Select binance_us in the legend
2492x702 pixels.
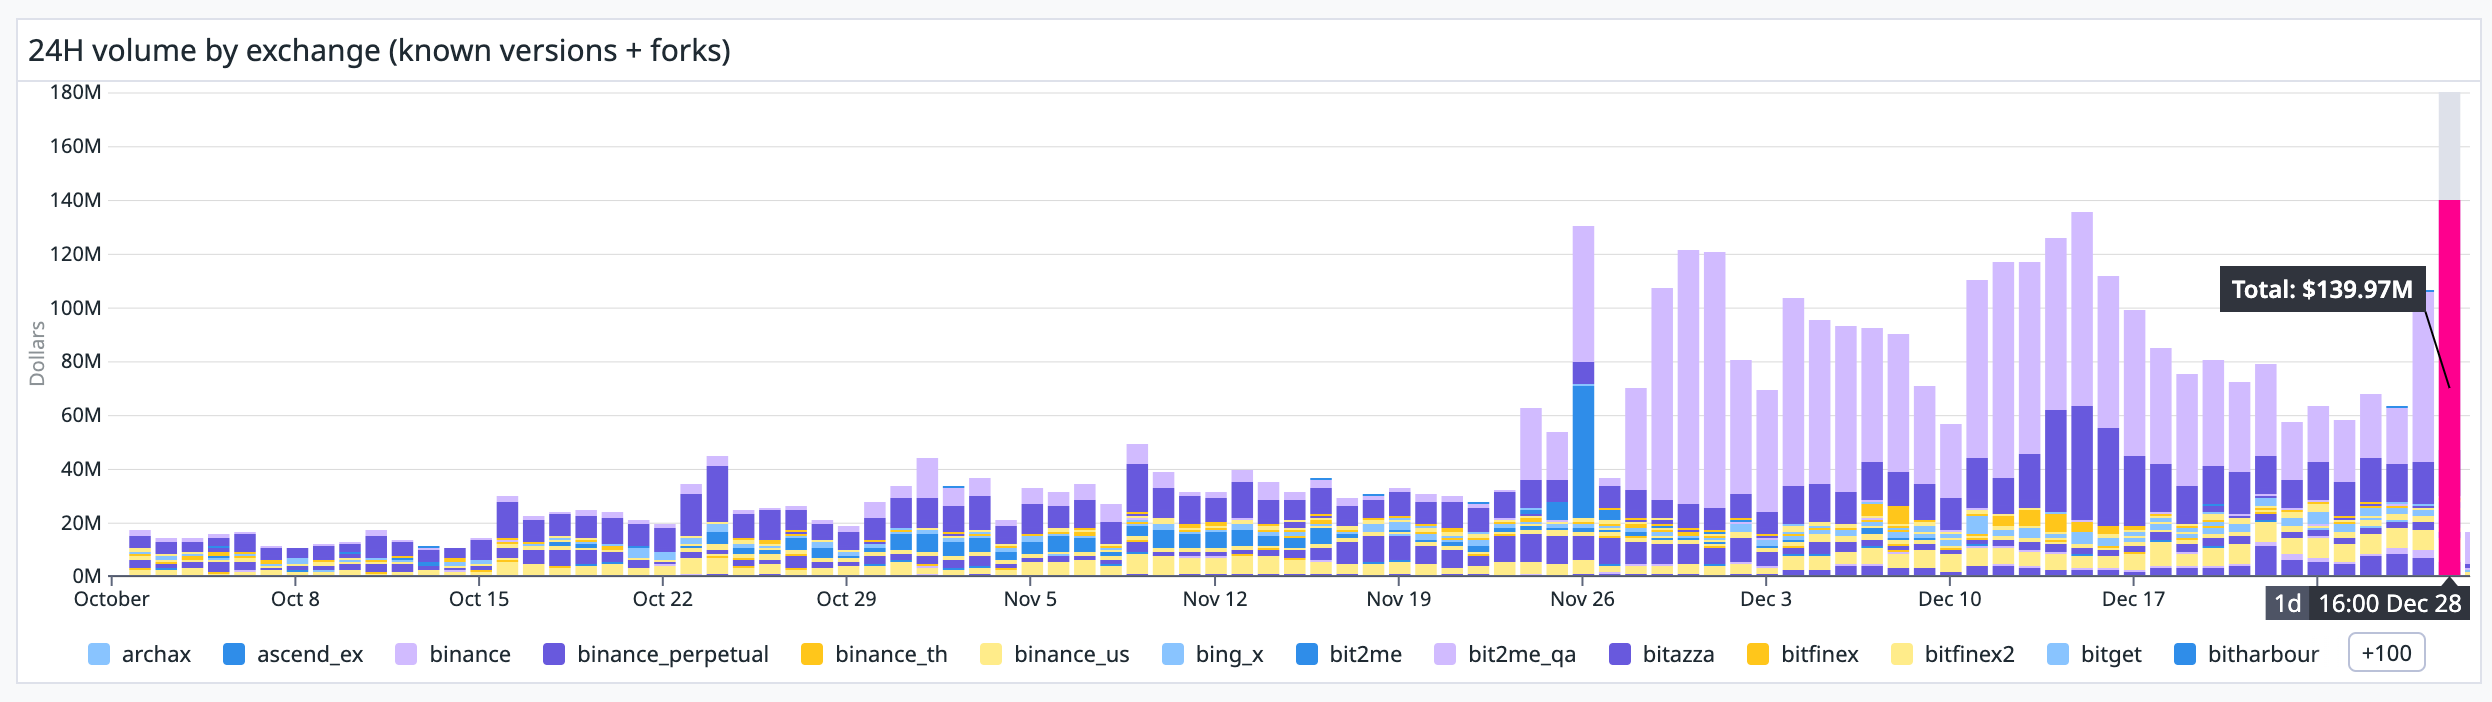point(1070,654)
